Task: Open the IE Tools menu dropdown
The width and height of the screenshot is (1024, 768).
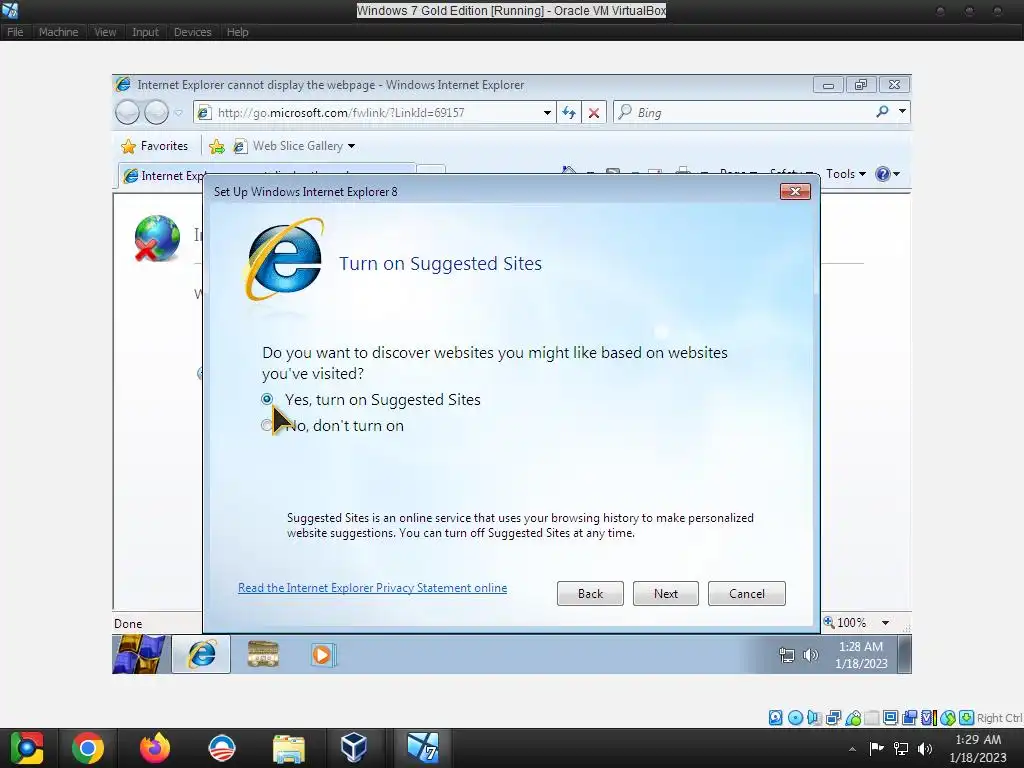Action: (x=846, y=174)
